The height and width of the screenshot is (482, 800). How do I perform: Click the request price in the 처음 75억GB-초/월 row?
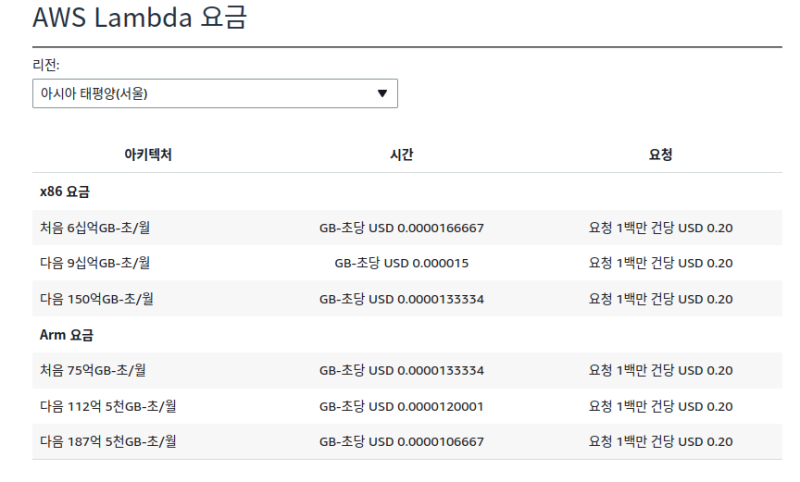[x=660, y=370]
